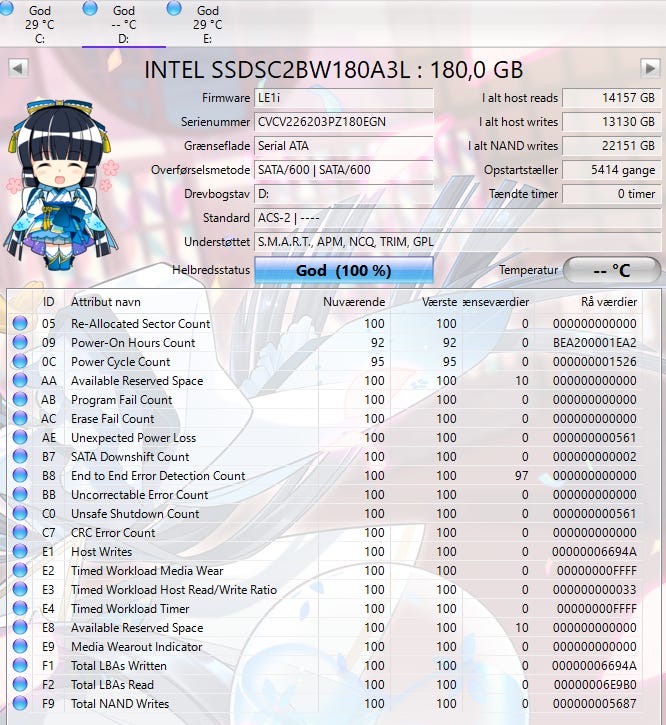The height and width of the screenshot is (725, 666).
Task: Click status icon for Power Cycle Count
Action: (20, 361)
